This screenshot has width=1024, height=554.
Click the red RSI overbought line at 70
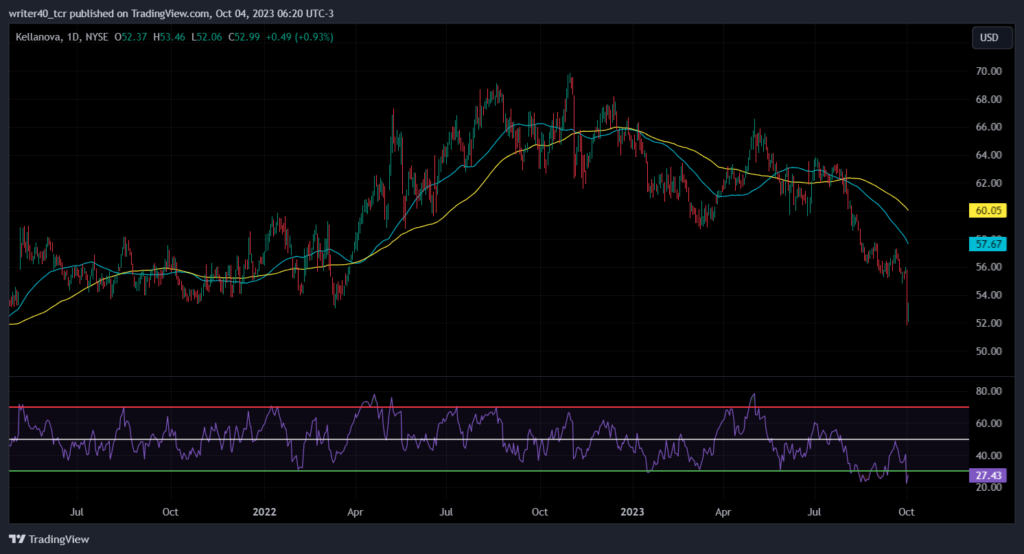pos(488,407)
